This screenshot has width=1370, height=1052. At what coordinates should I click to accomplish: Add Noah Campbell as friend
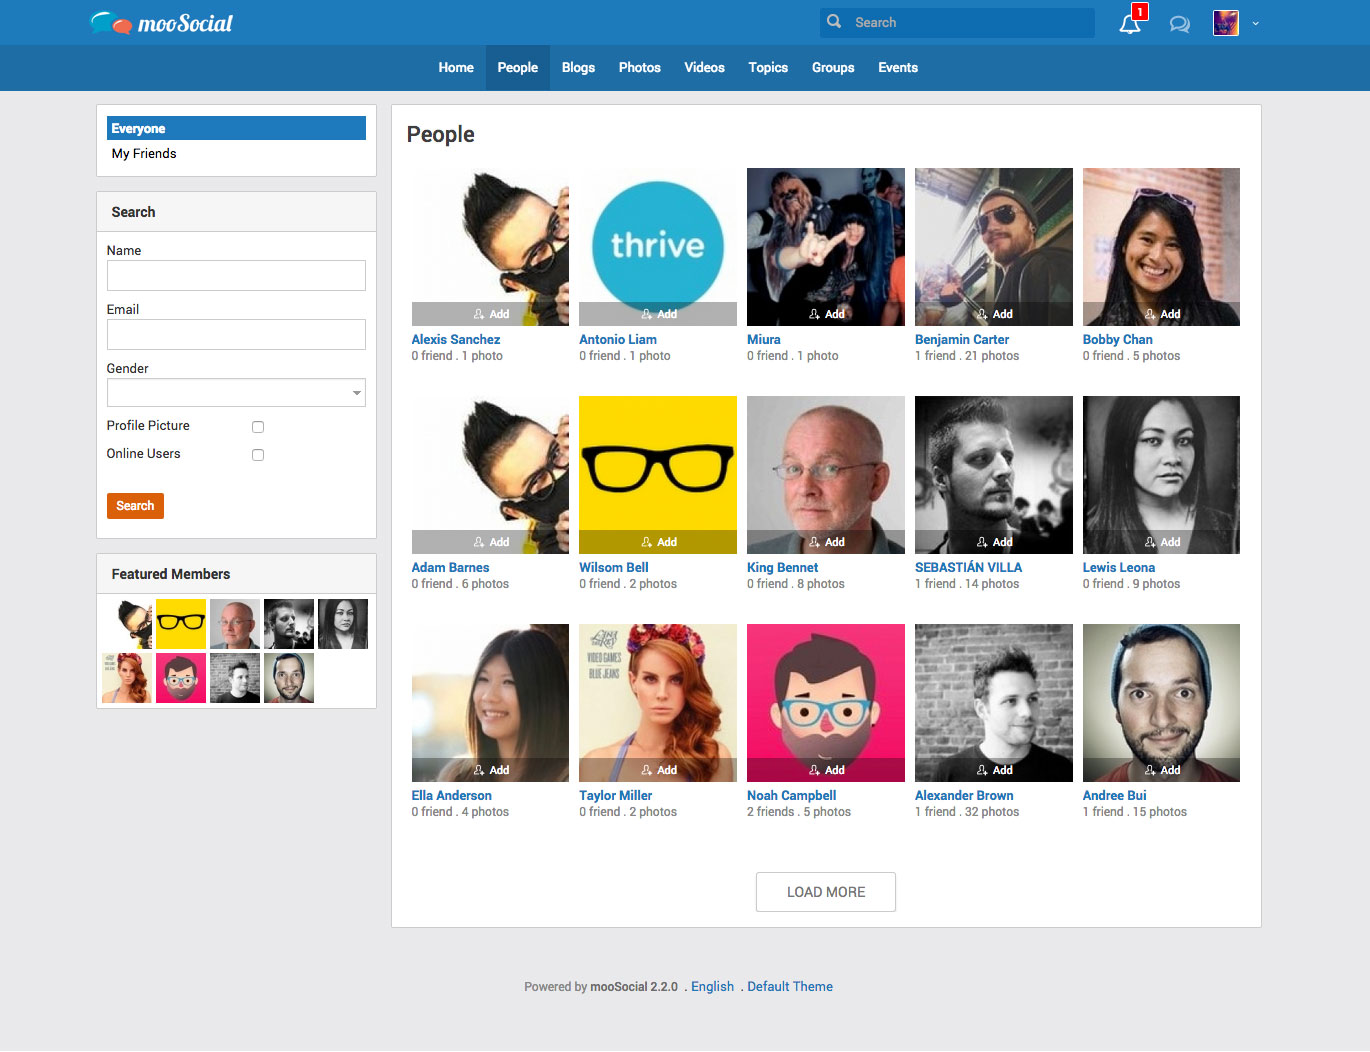tap(826, 770)
